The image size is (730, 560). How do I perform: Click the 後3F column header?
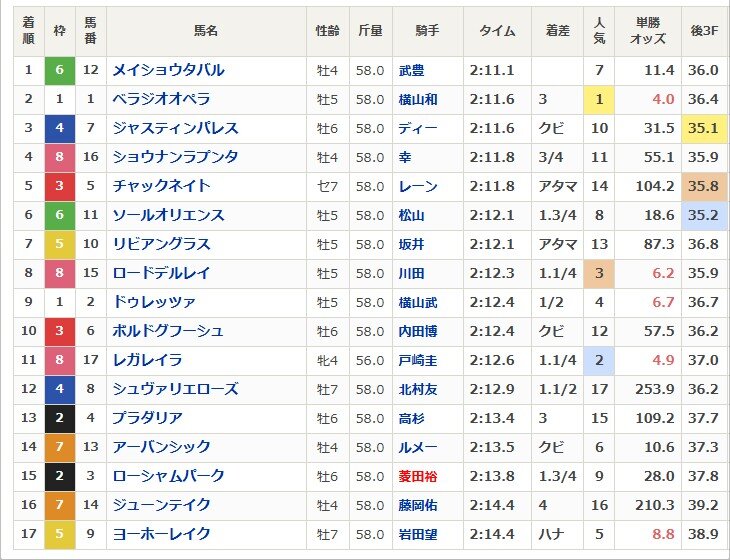[704, 31]
